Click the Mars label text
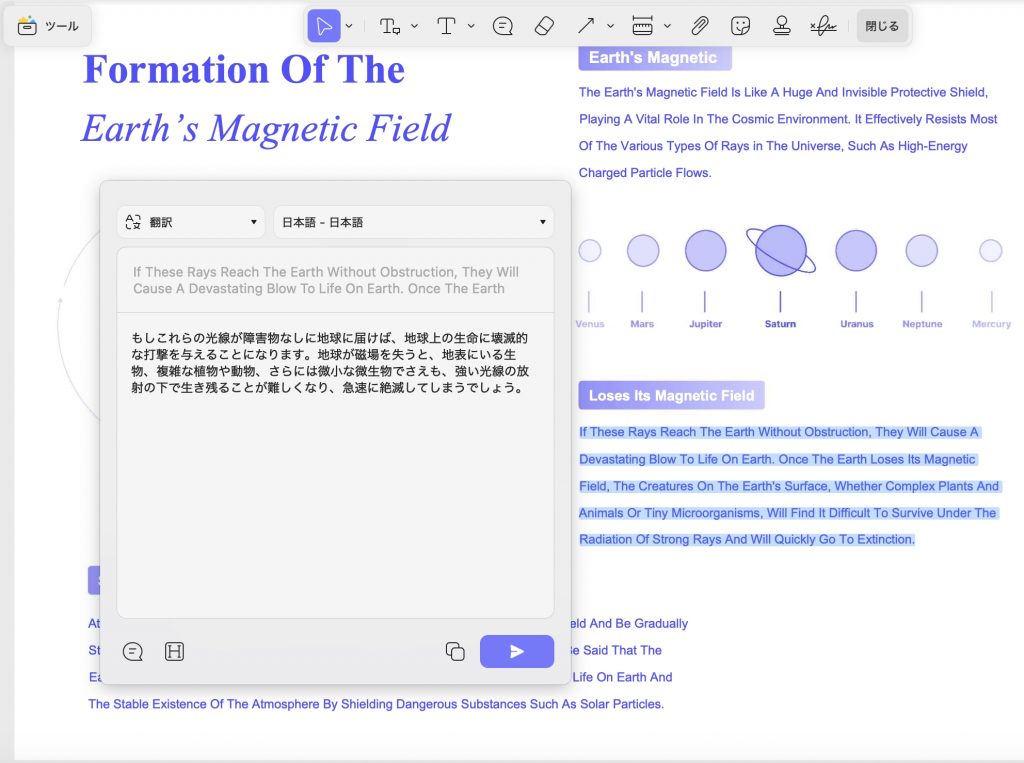This screenshot has height=763, width=1024. [642, 324]
